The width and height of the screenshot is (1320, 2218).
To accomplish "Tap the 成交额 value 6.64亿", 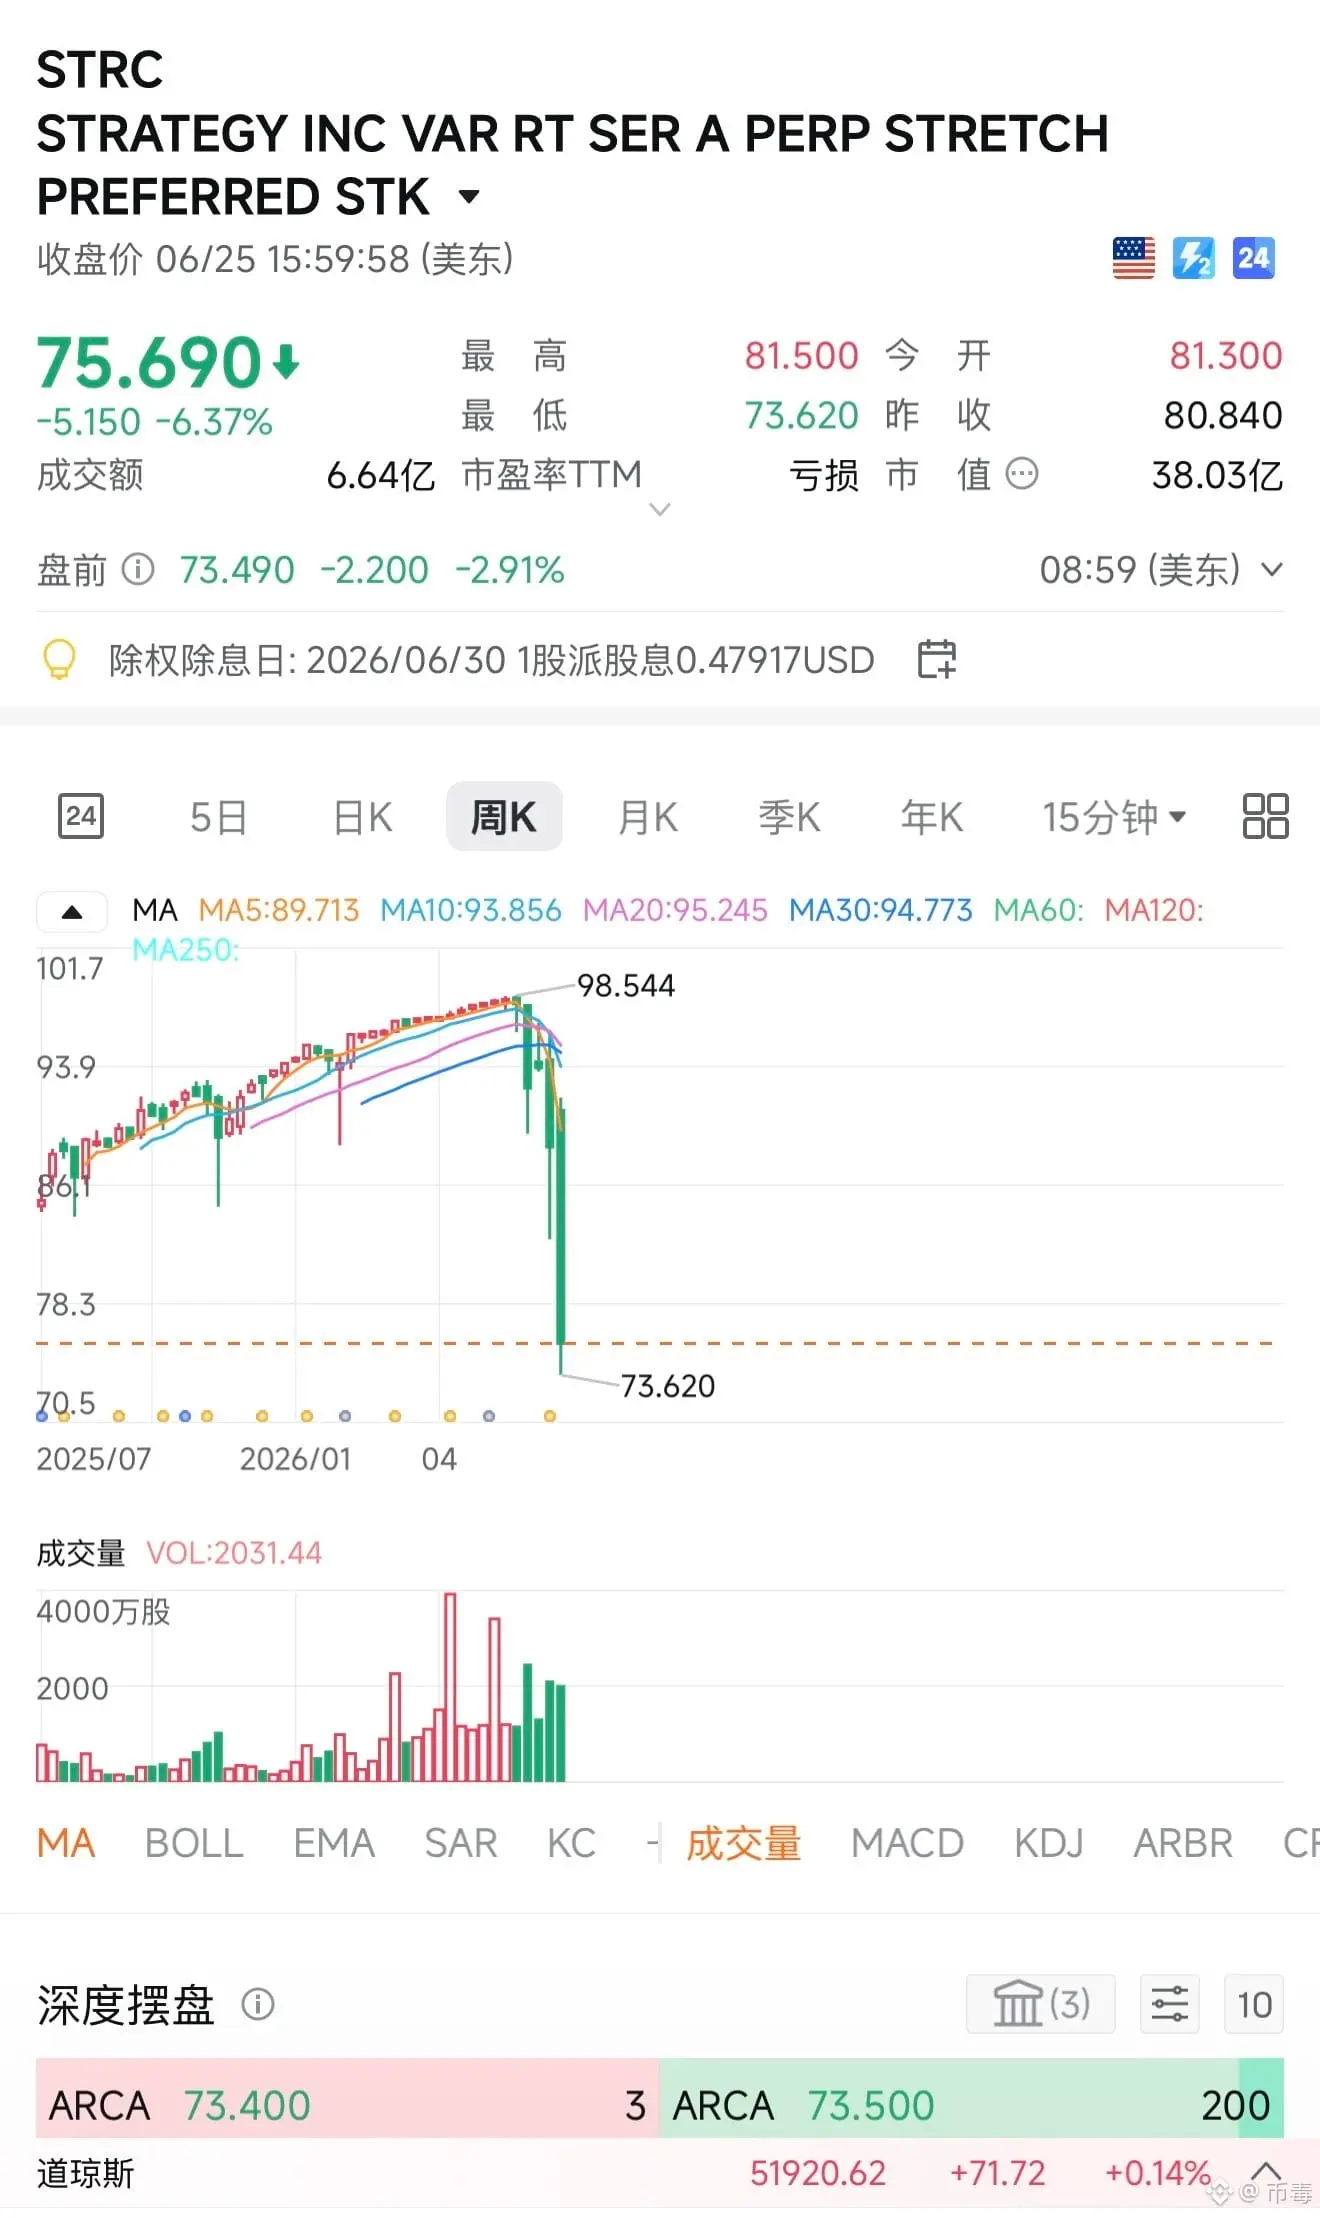I will pyautogui.click(x=381, y=475).
